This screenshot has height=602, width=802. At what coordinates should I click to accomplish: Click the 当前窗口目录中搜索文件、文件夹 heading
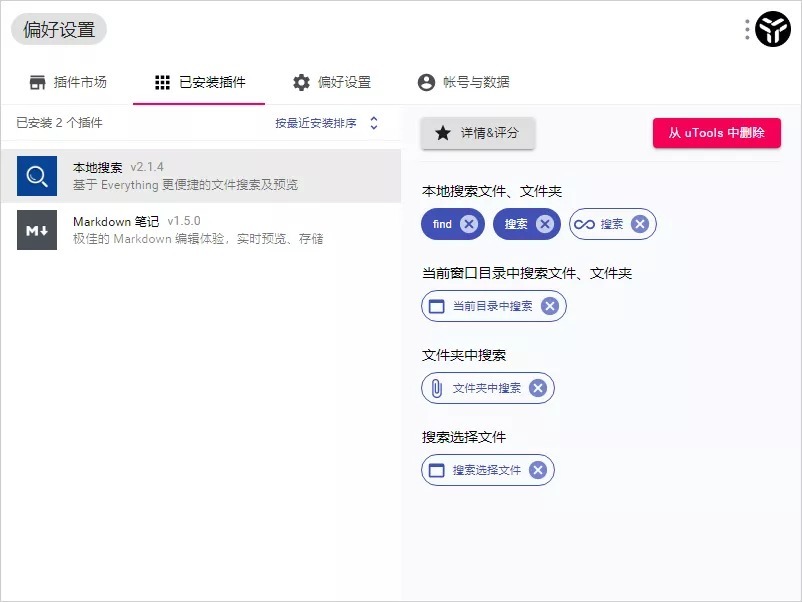tap(527, 273)
